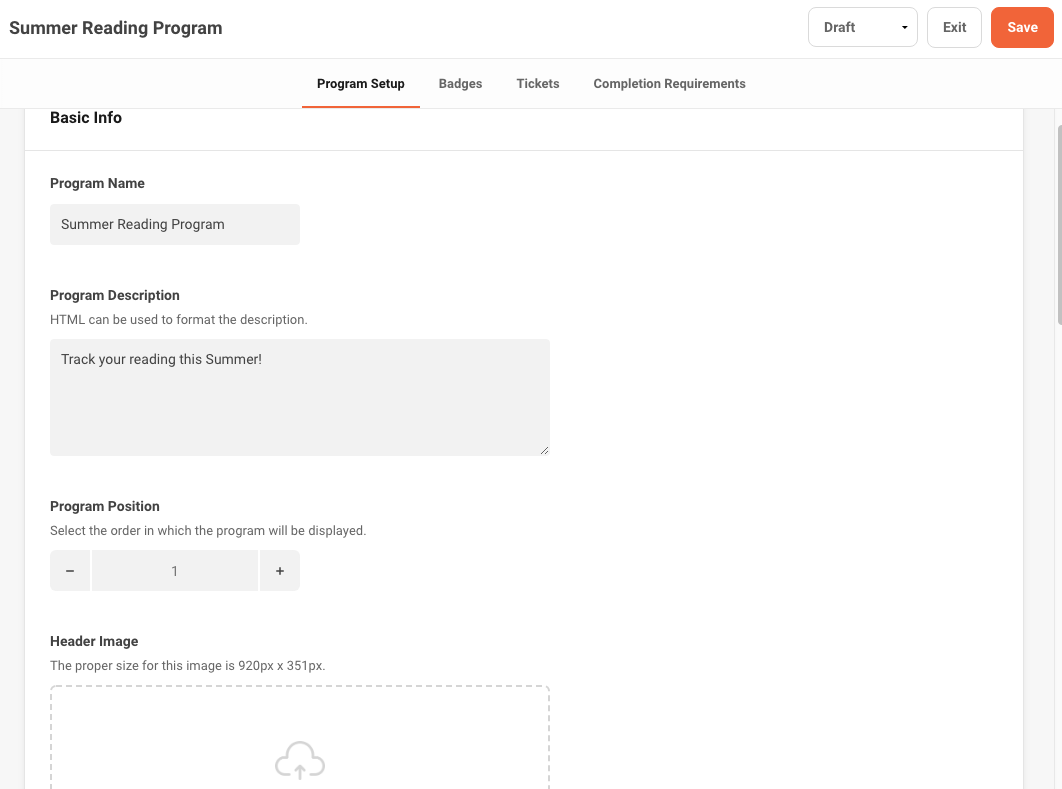Click the description textarea resize handle
Viewport: 1062px width, 789px height.
tap(545, 450)
